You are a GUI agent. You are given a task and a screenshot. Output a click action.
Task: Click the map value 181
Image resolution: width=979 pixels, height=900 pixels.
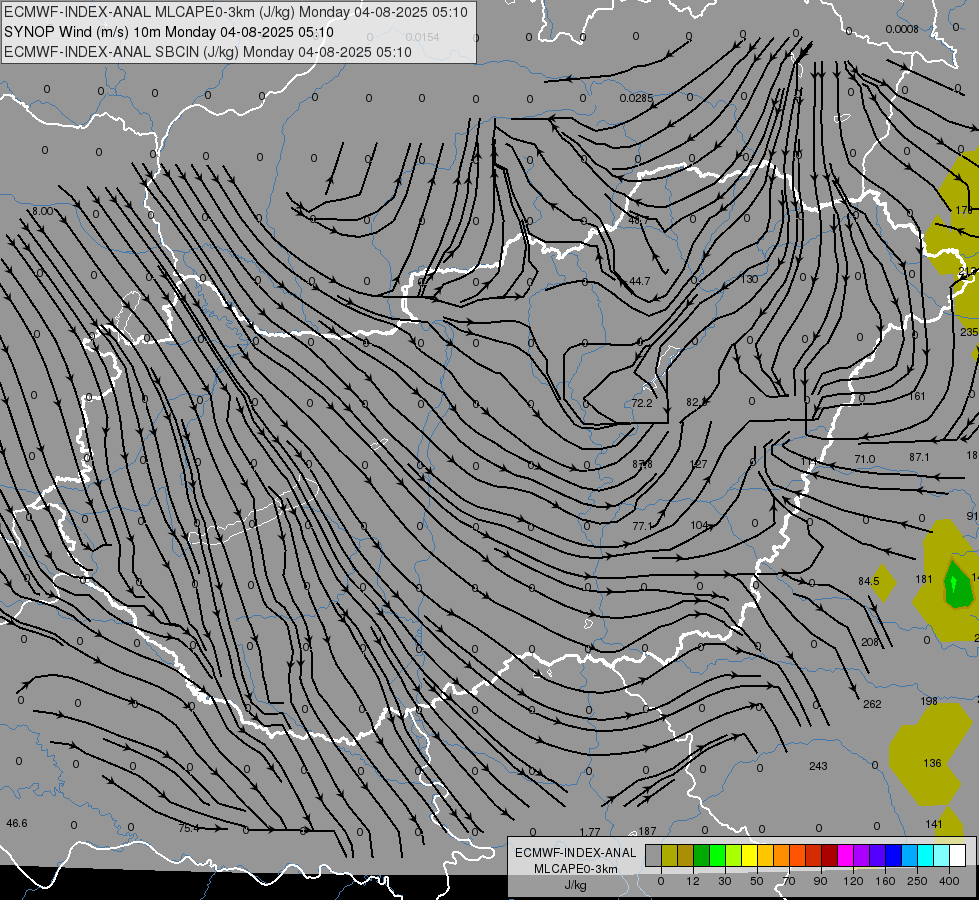pos(924,580)
